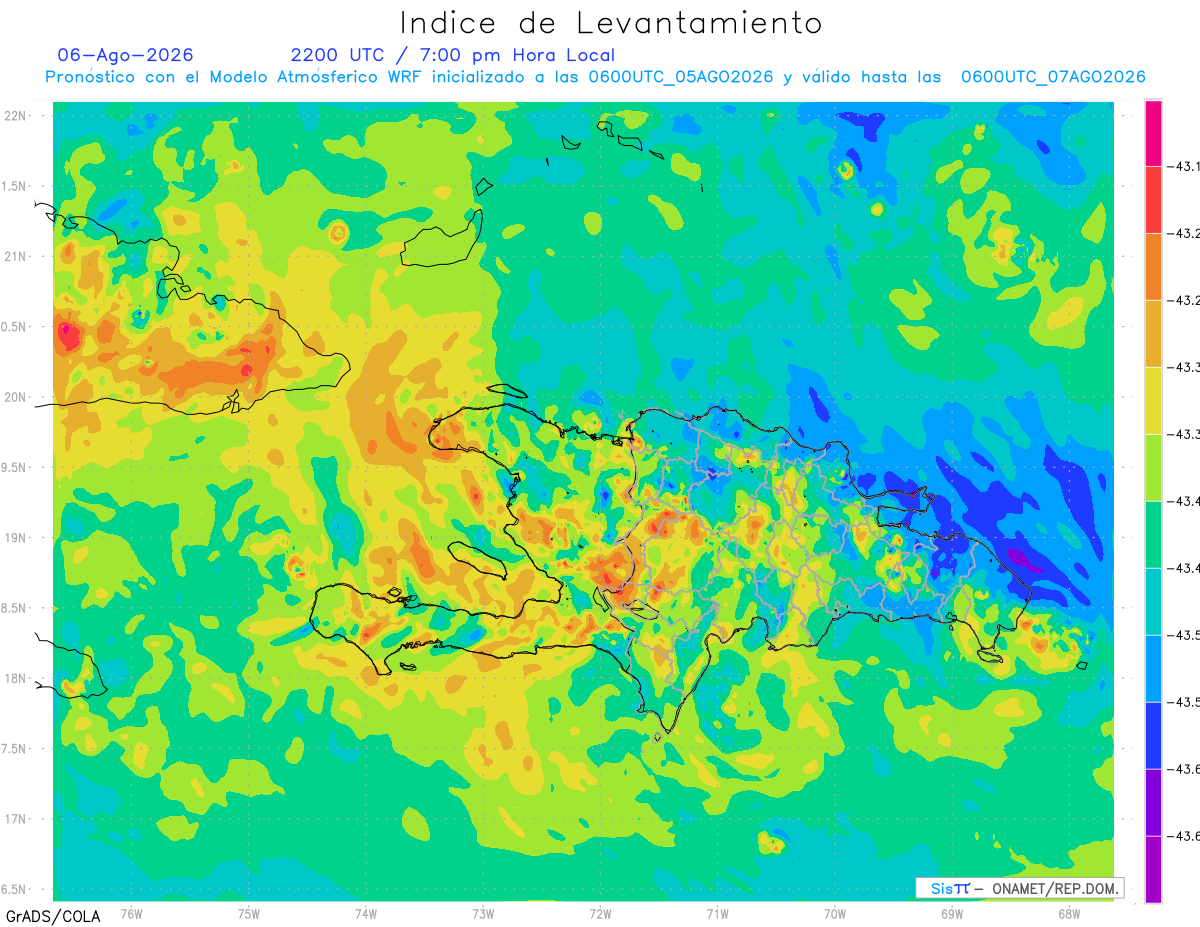Choose the indigo-violet legend swatch
The image size is (1200, 927).
(x=1153, y=802)
